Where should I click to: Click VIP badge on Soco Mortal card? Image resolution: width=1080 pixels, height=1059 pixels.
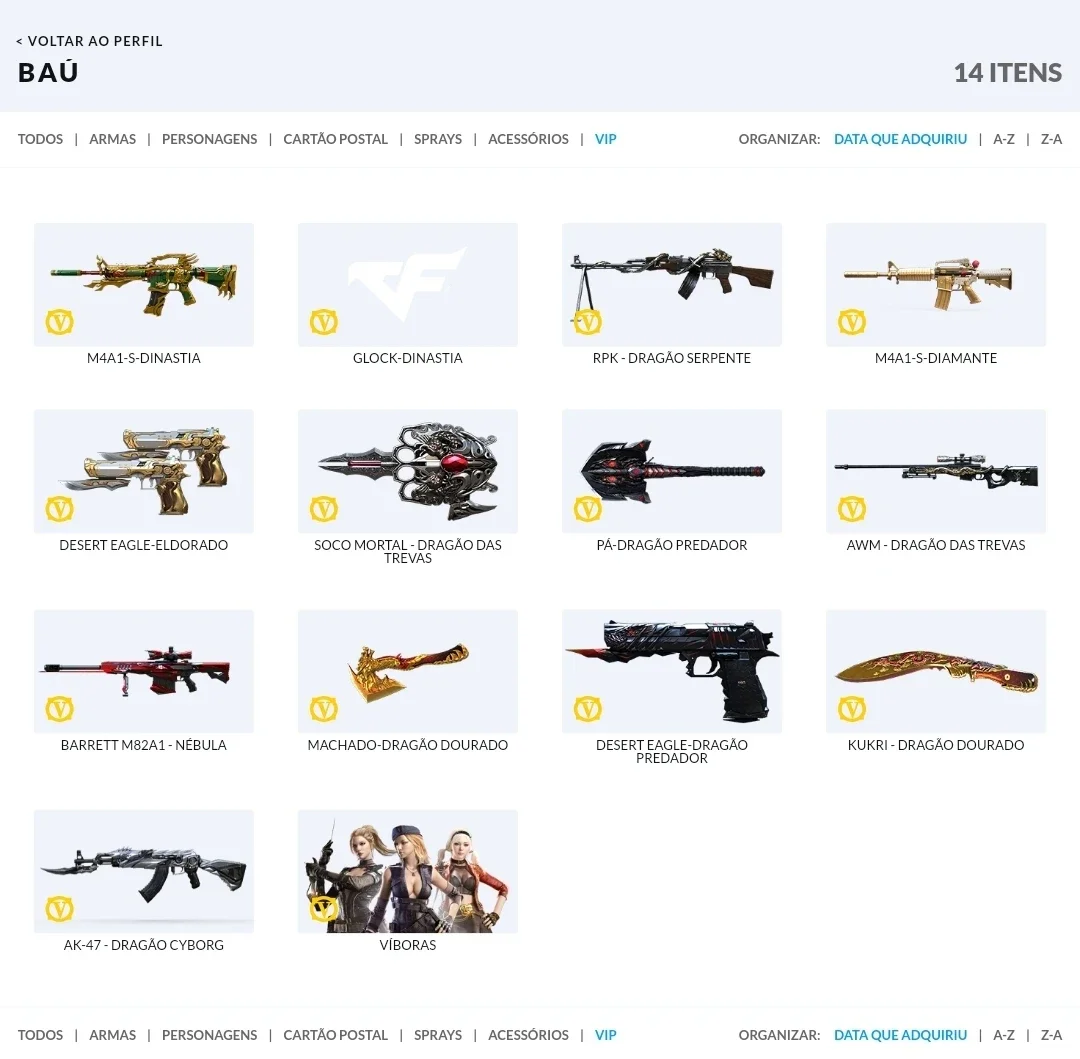point(324,509)
